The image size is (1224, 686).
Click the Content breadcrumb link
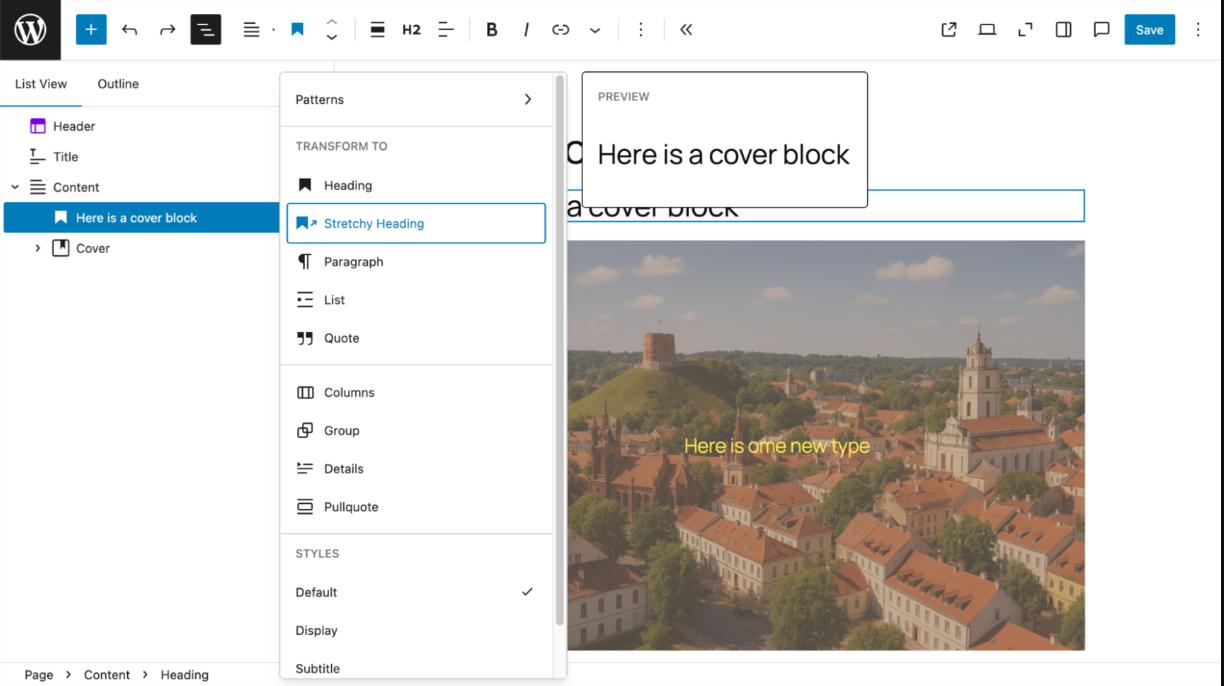(x=107, y=675)
